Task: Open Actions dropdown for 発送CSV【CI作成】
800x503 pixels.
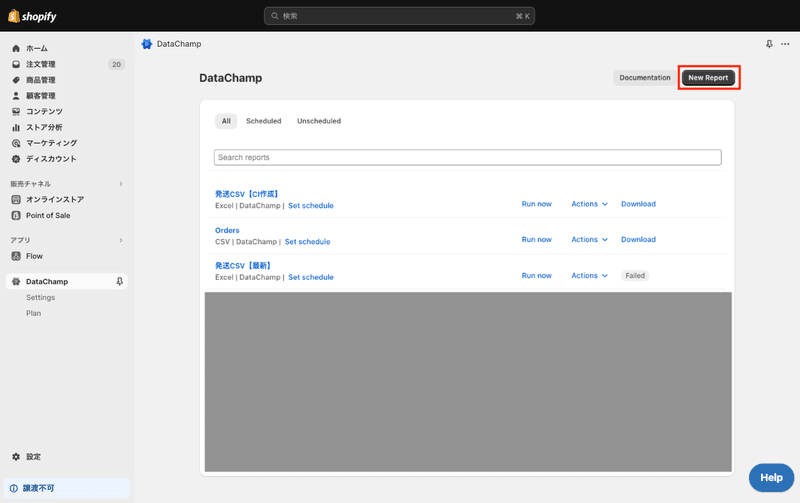Action: click(589, 204)
